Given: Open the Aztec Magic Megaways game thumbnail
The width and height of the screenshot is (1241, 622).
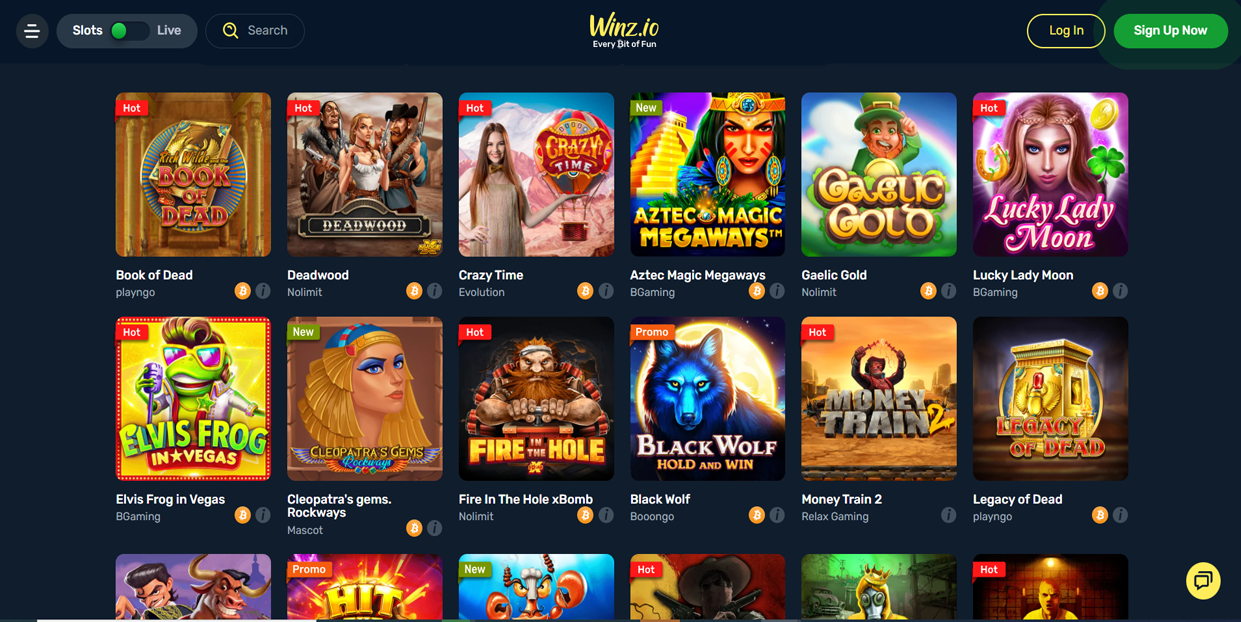Looking at the screenshot, I should pos(708,175).
